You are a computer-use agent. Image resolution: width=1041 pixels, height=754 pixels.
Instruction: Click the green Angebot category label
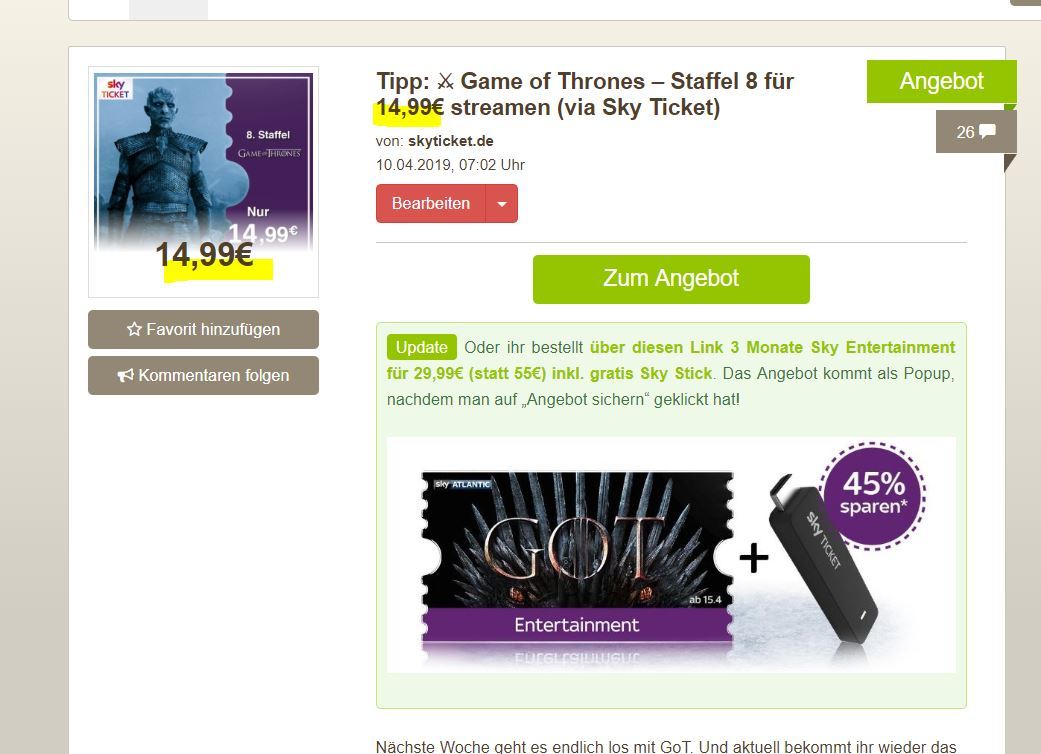(x=941, y=82)
